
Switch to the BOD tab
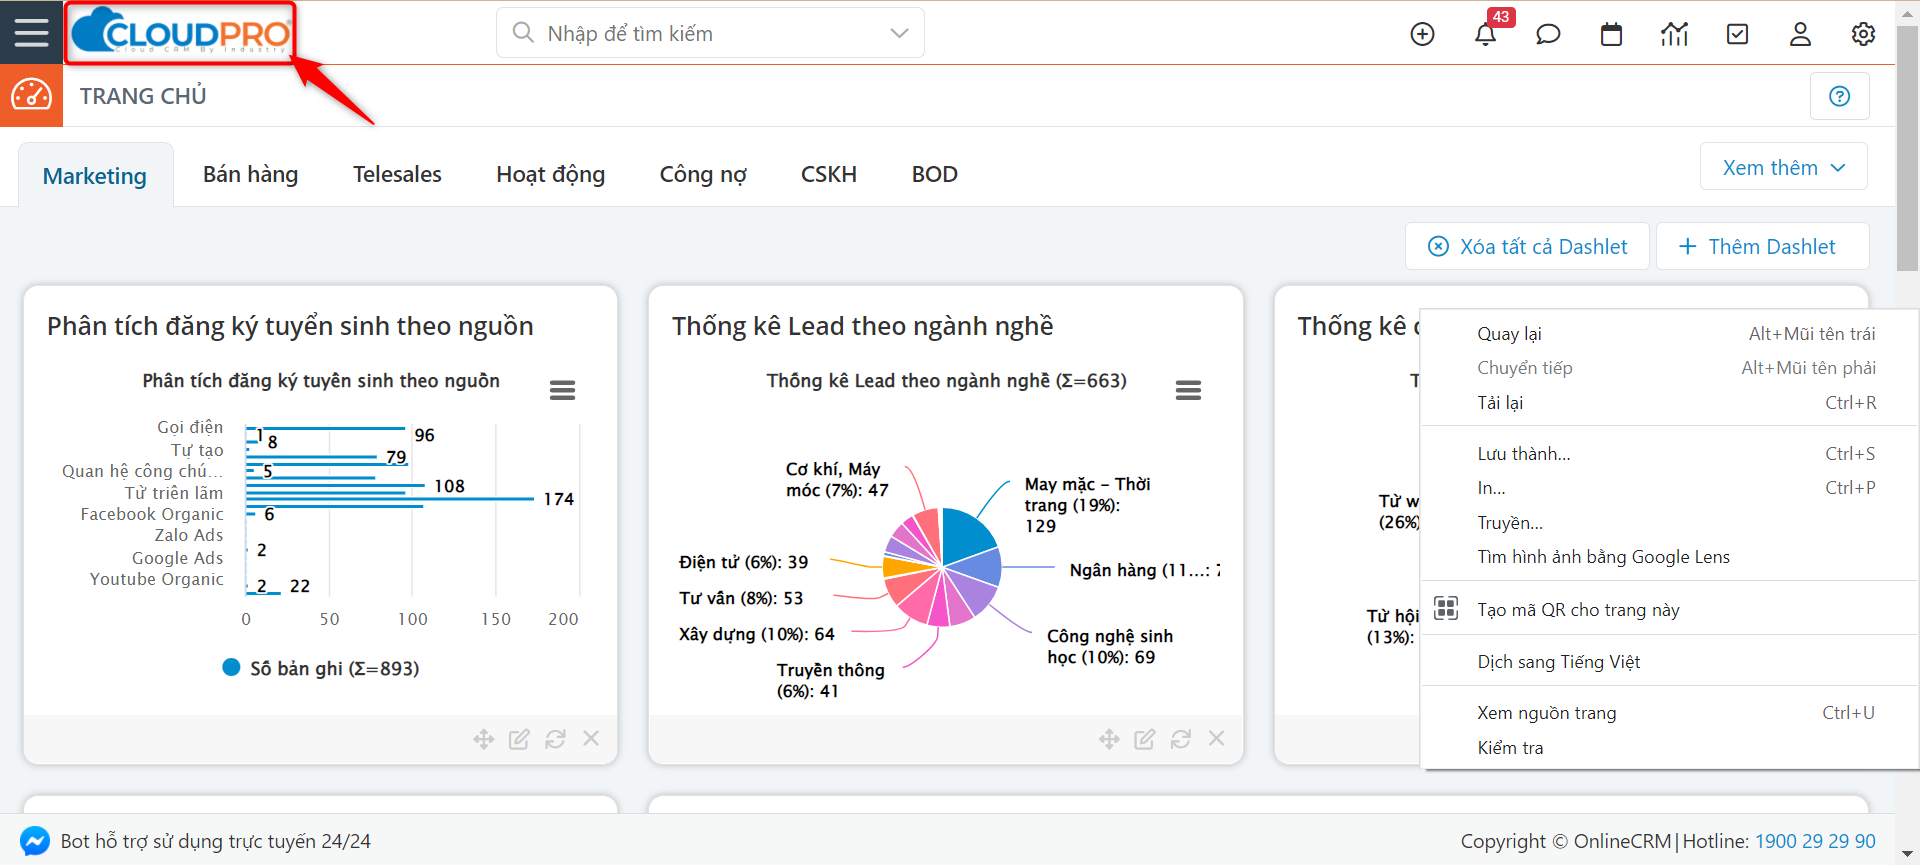[934, 174]
